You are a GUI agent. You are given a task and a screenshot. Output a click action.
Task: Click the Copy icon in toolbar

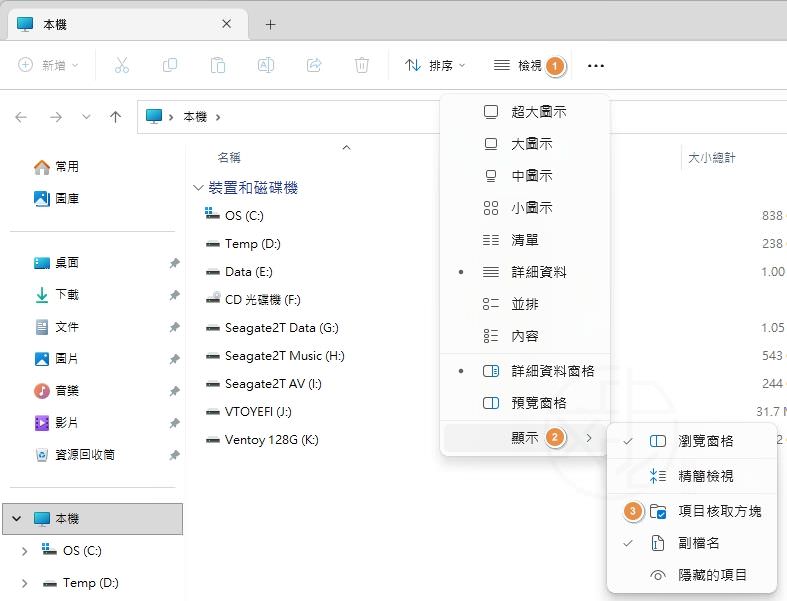[170, 65]
